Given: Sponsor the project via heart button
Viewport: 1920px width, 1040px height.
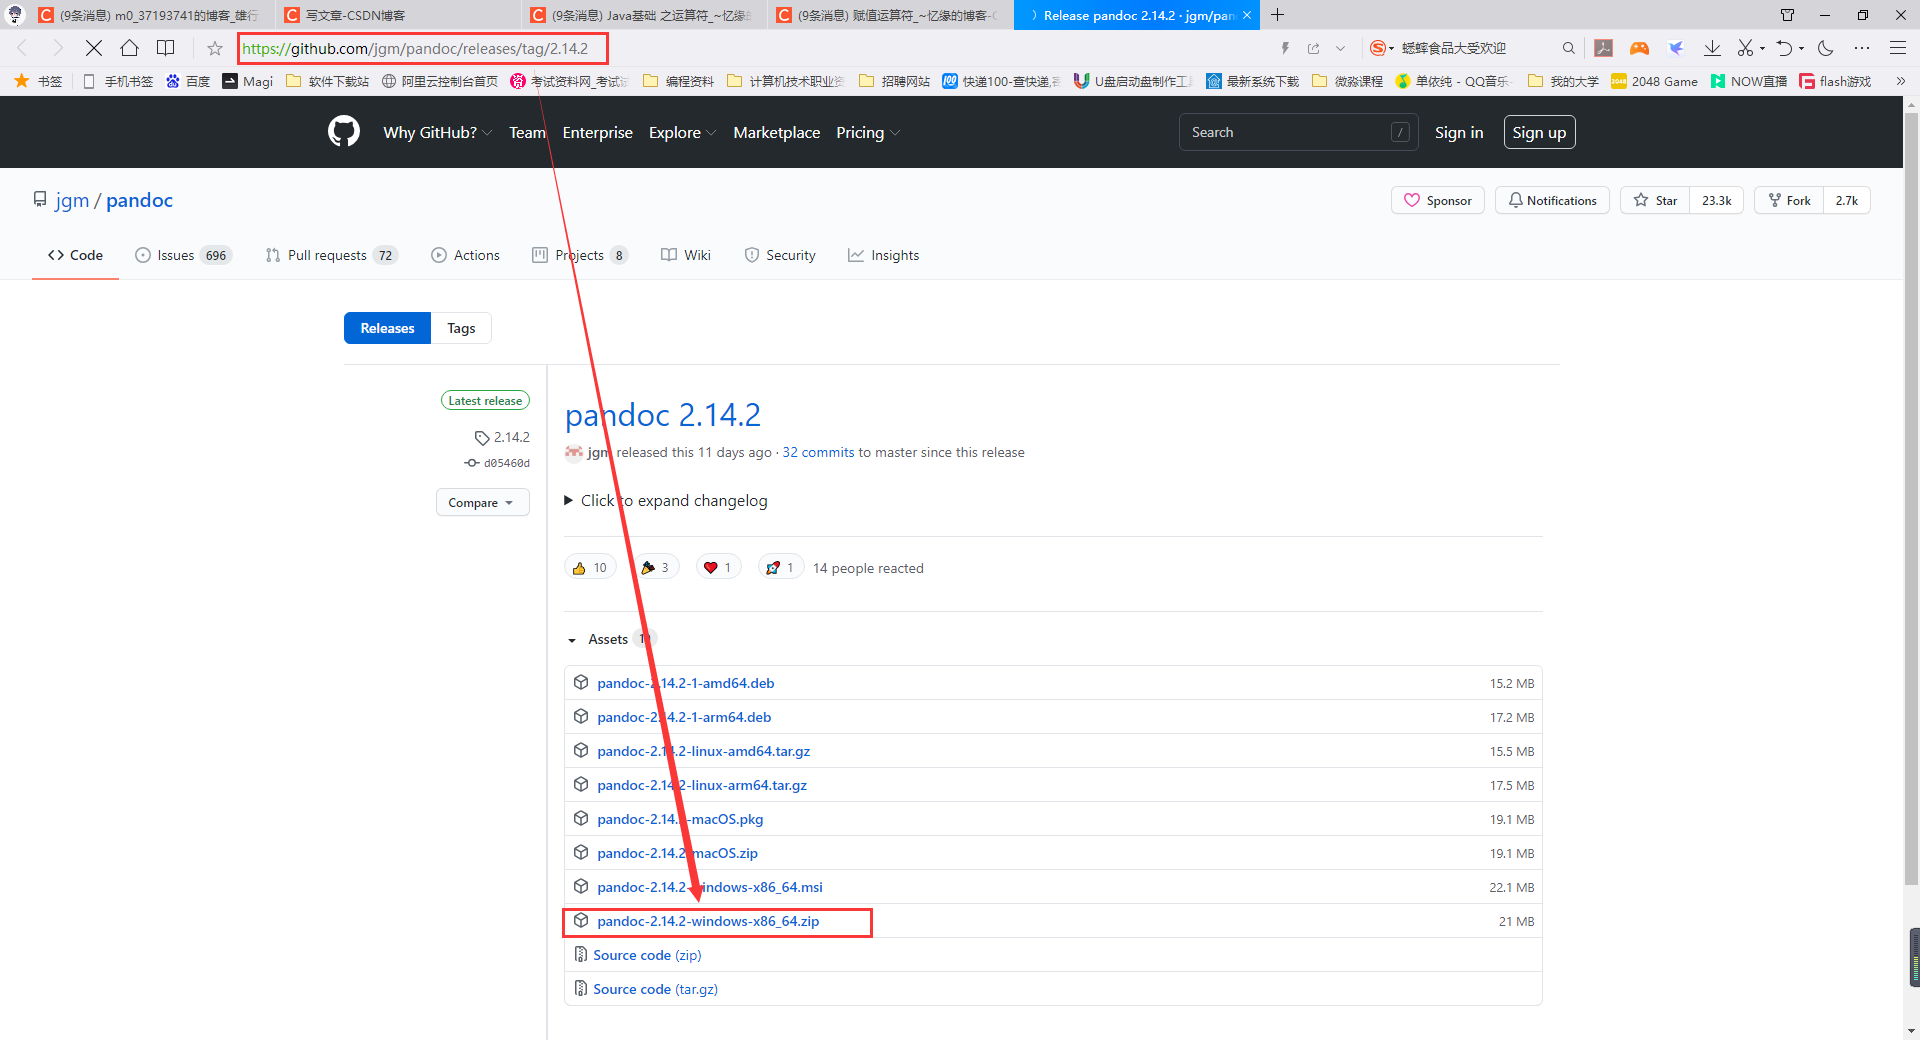Looking at the screenshot, I should click(1437, 200).
